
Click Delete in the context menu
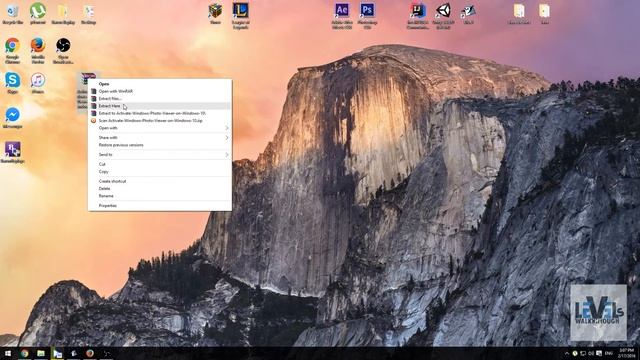coord(160,189)
